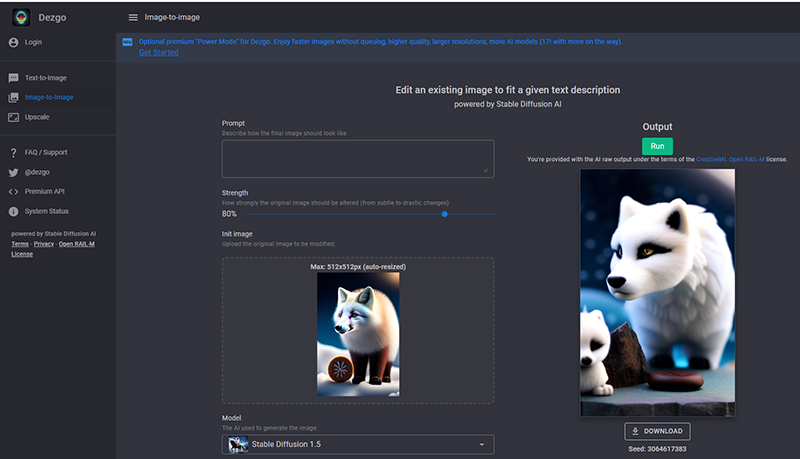Screen dimensions: 800x459
Task: Select Image-to-Image in the sidebar
Action: pyautogui.click(x=49, y=97)
